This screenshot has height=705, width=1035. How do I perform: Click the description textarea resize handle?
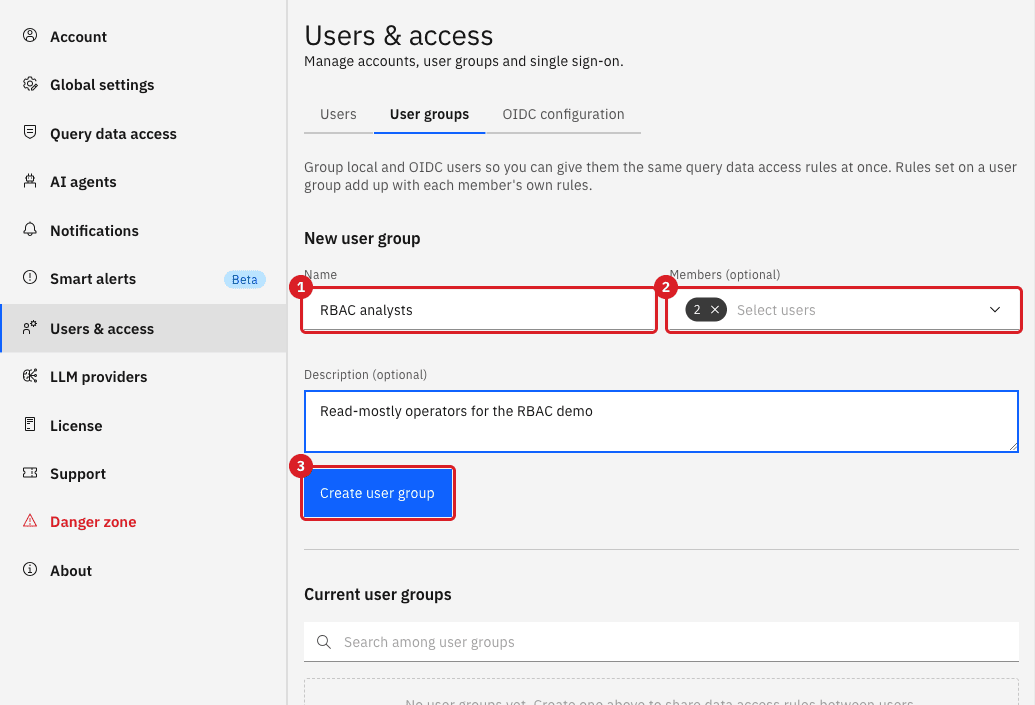[1013, 447]
